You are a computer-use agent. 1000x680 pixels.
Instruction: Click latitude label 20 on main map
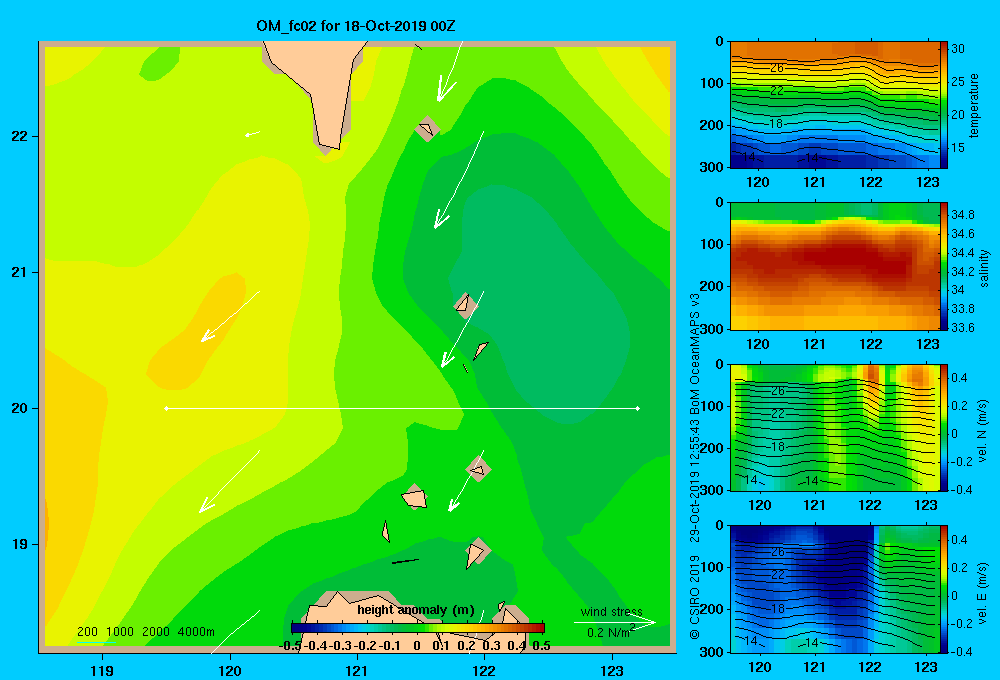point(20,408)
